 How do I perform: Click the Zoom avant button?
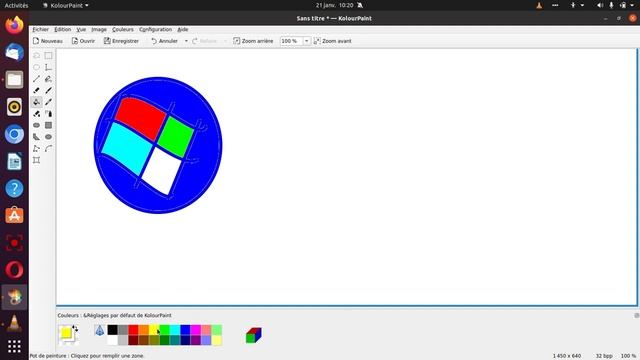point(333,41)
